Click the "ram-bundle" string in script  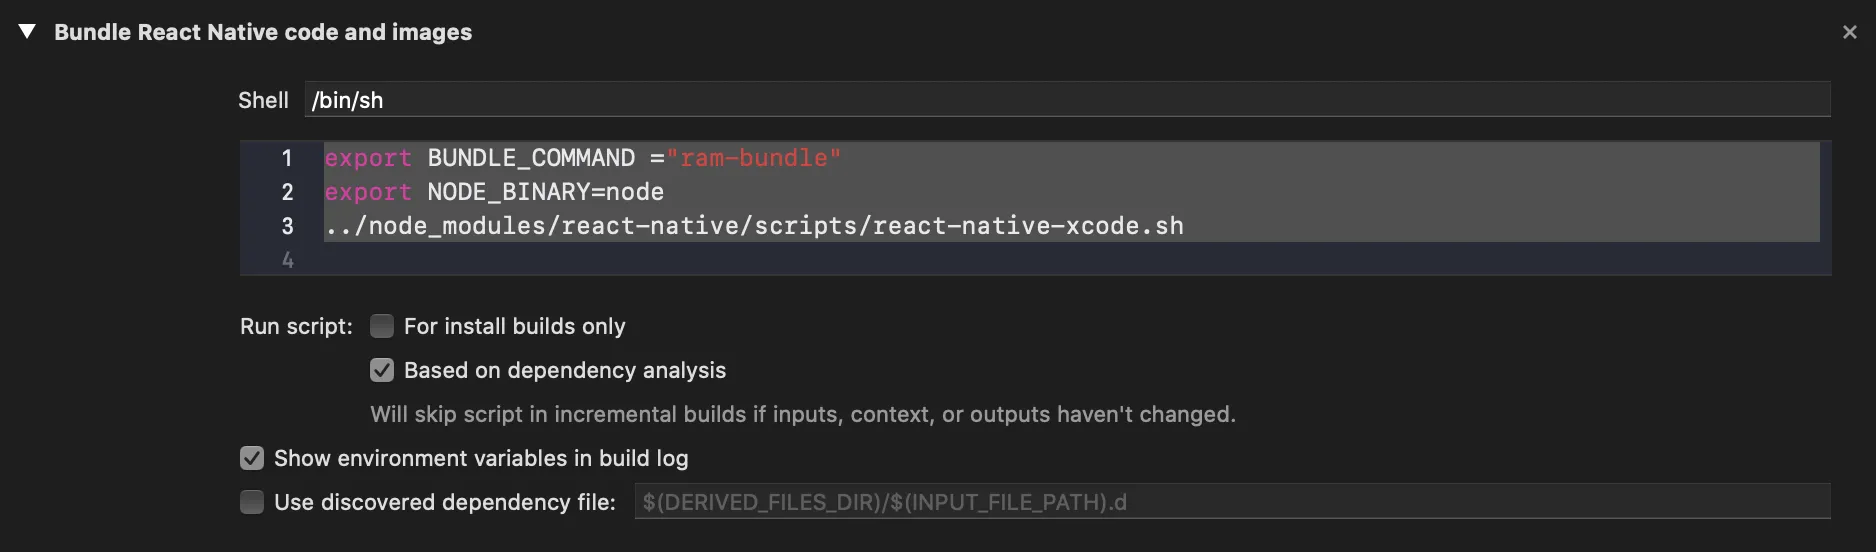pyautogui.click(x=754, y=158)
